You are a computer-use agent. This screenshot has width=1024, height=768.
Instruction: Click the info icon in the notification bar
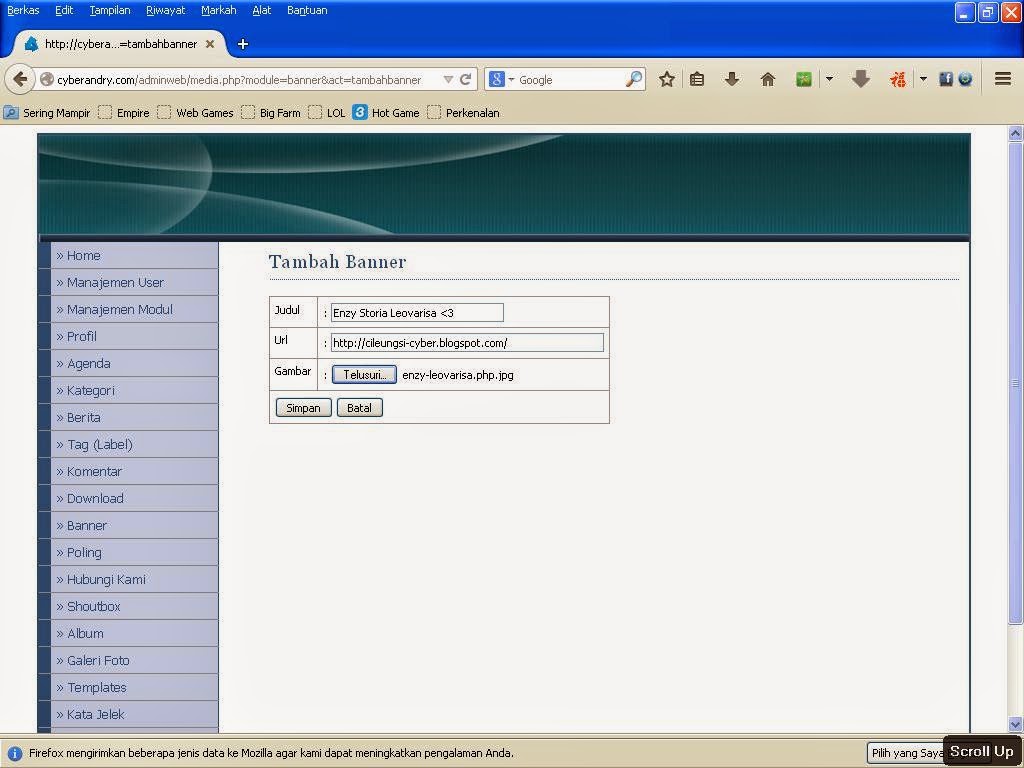coord(14,754)
